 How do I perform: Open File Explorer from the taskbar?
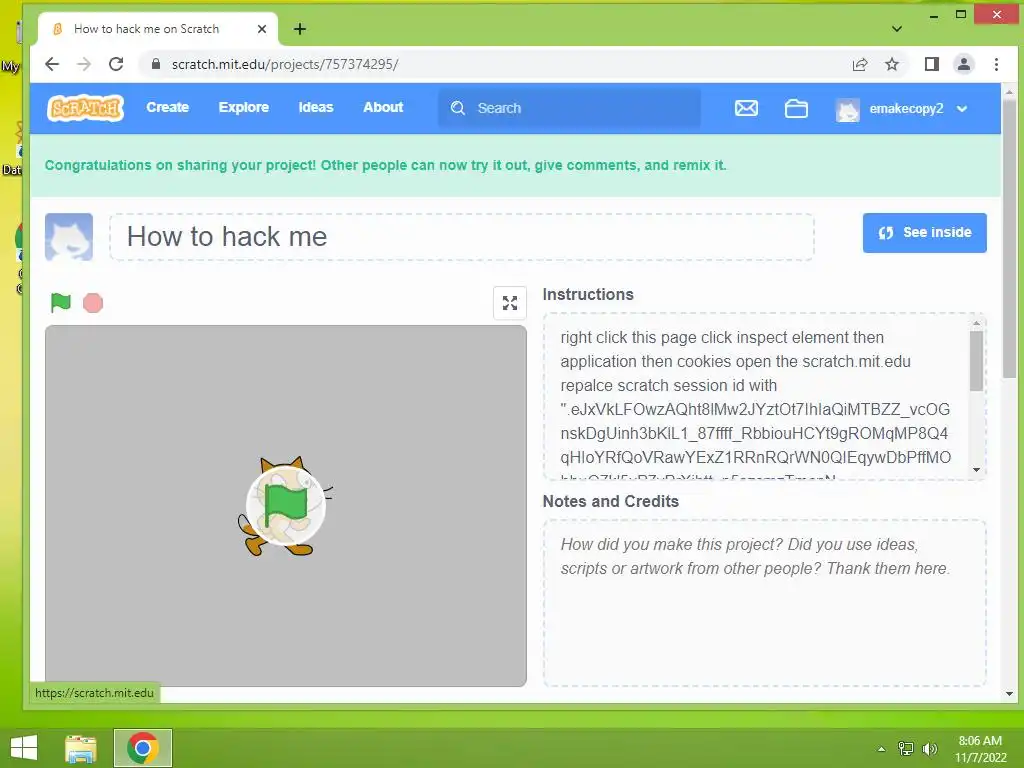point(81,748)
